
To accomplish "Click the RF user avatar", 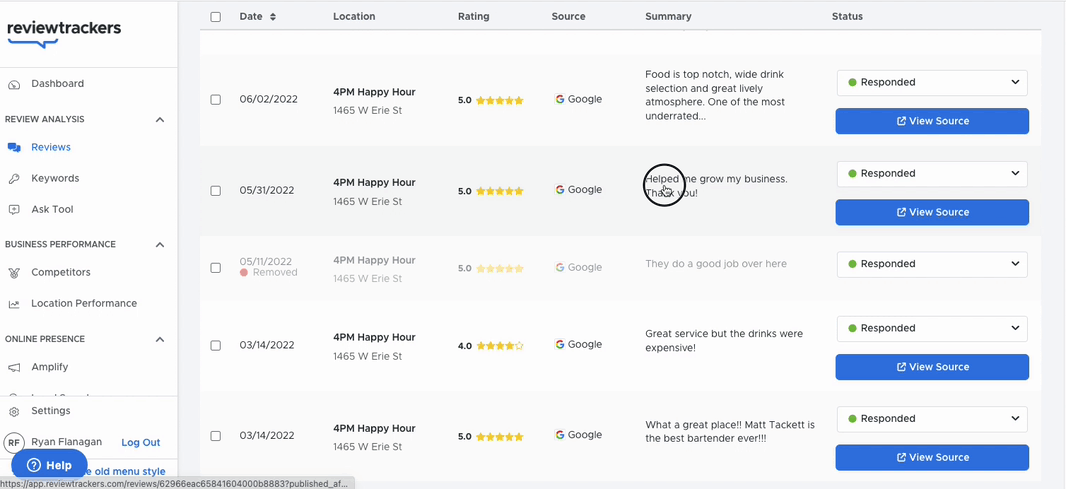I will coord(14,443).
